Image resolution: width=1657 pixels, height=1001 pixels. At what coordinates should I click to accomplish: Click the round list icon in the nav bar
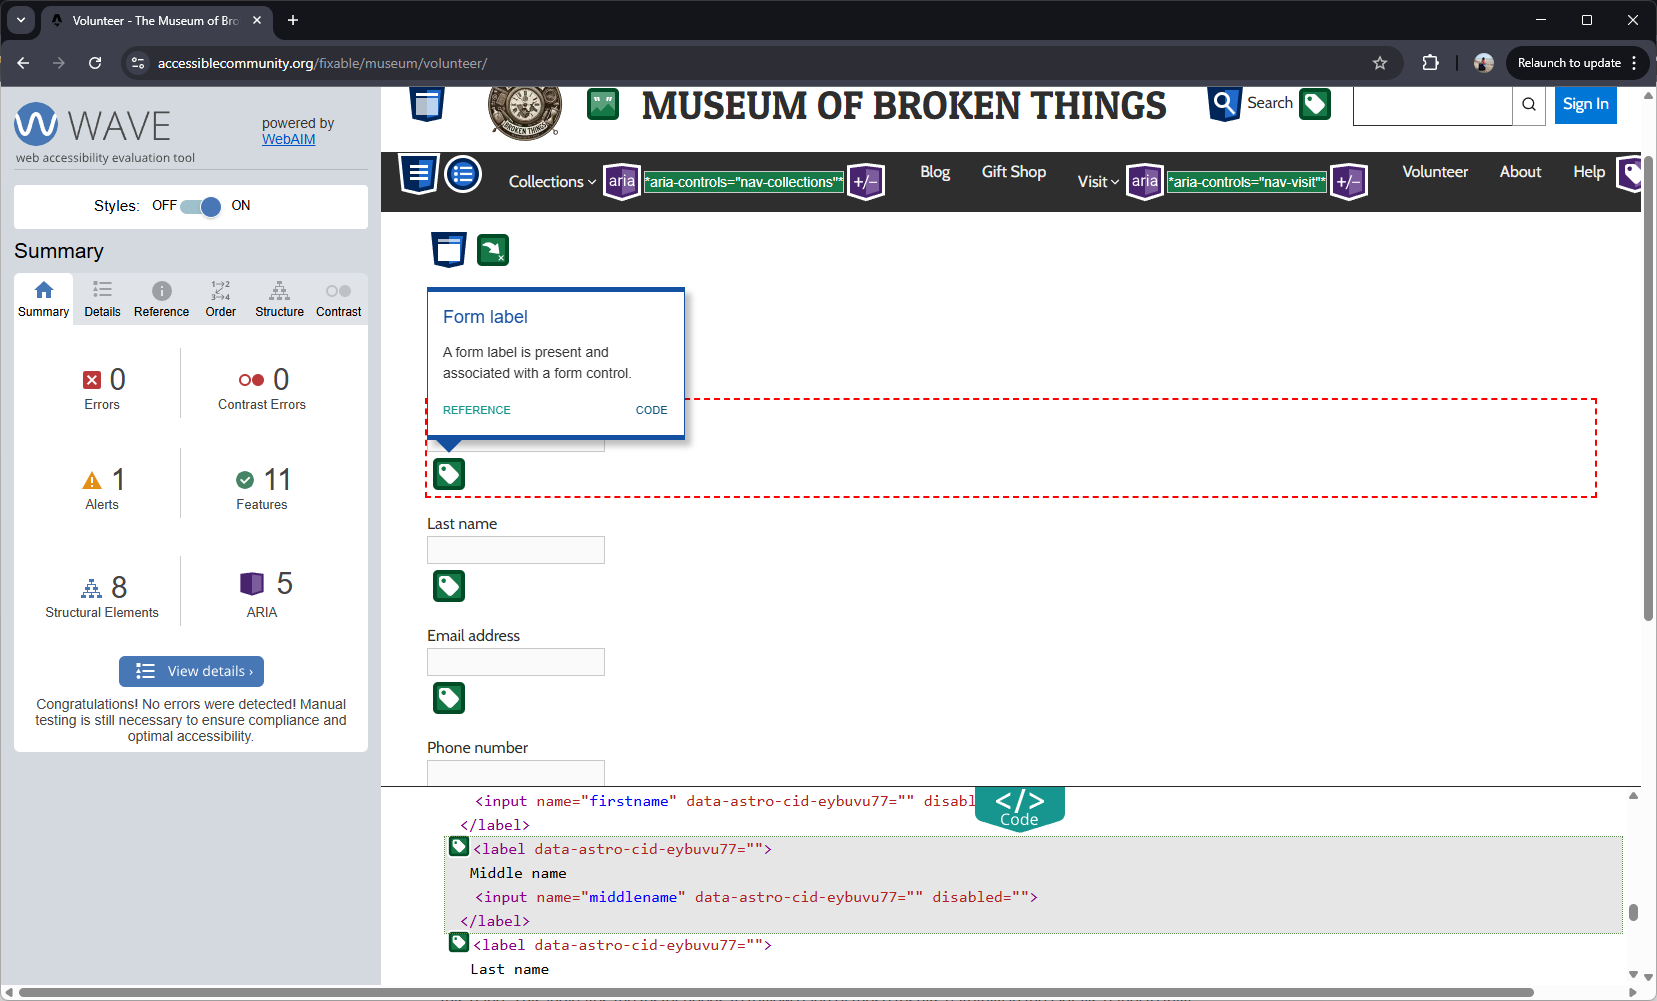(x=463, y=175)
